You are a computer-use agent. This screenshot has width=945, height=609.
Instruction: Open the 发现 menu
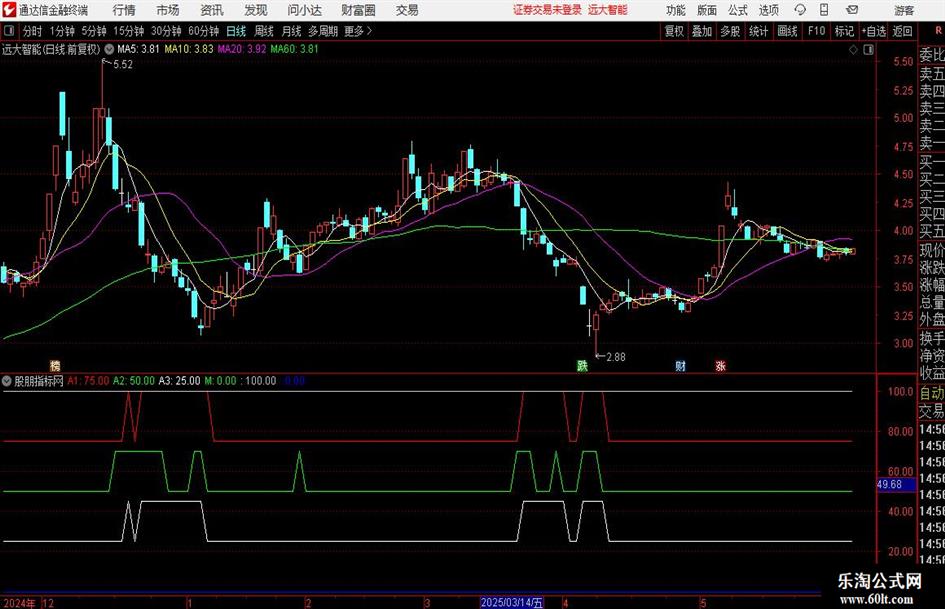pos(256,10)
